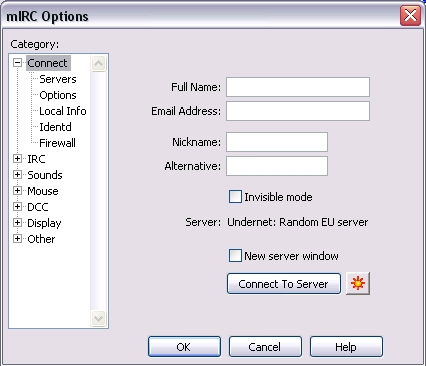Close the mIRC Options dialog
Image resolution: width=426 pixels, height=366 pixels.
click(x=410, y=15)
